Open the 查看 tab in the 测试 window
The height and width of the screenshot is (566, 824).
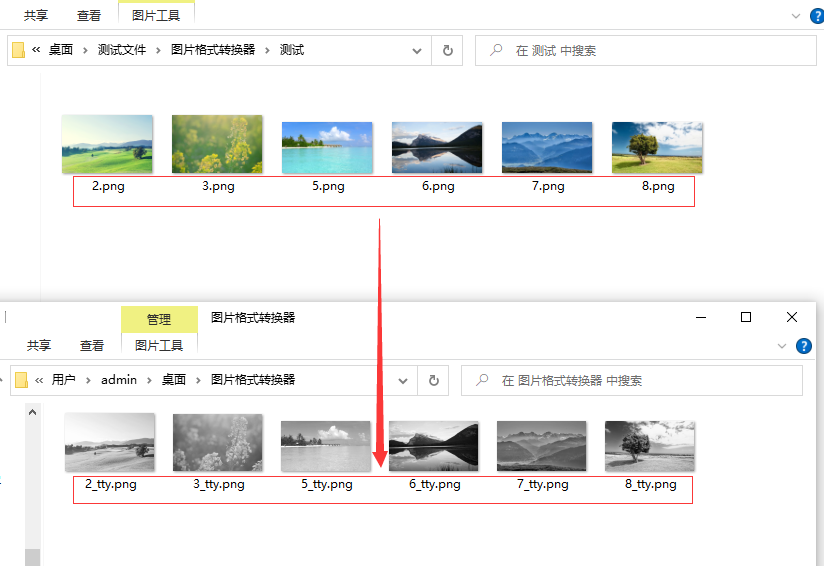pyautogui.click(x=89, y=16)
